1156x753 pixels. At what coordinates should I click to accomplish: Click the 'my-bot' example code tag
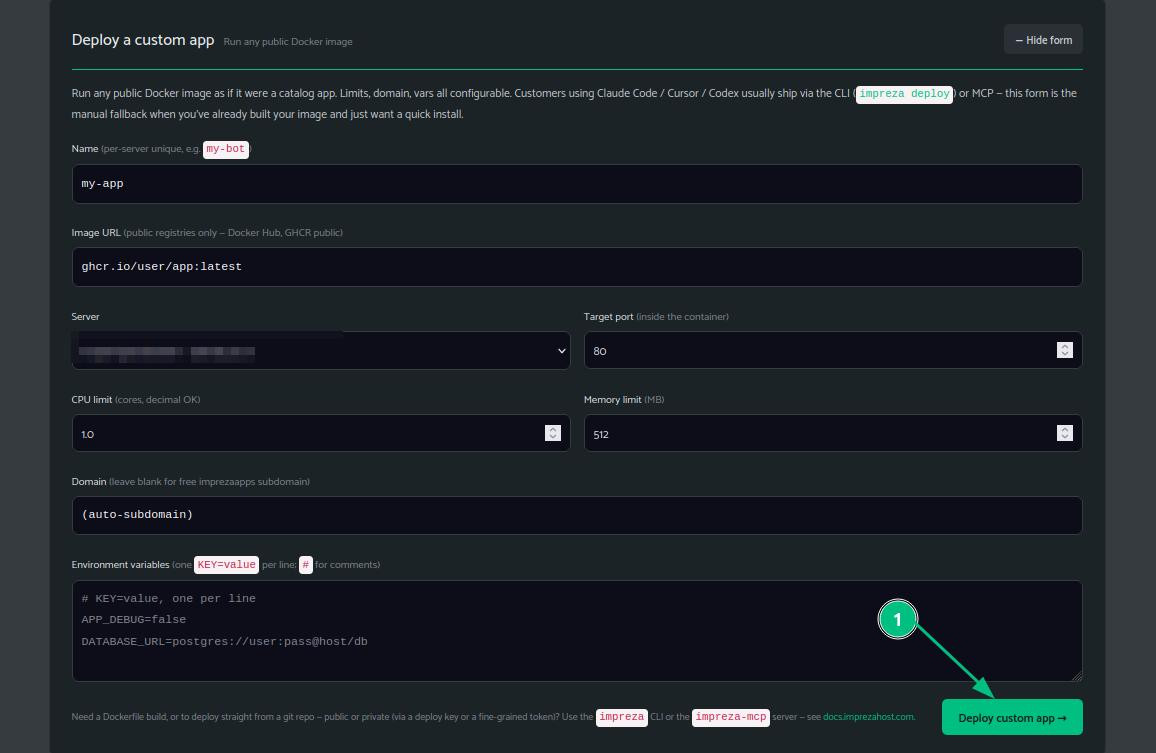(226, 149)
